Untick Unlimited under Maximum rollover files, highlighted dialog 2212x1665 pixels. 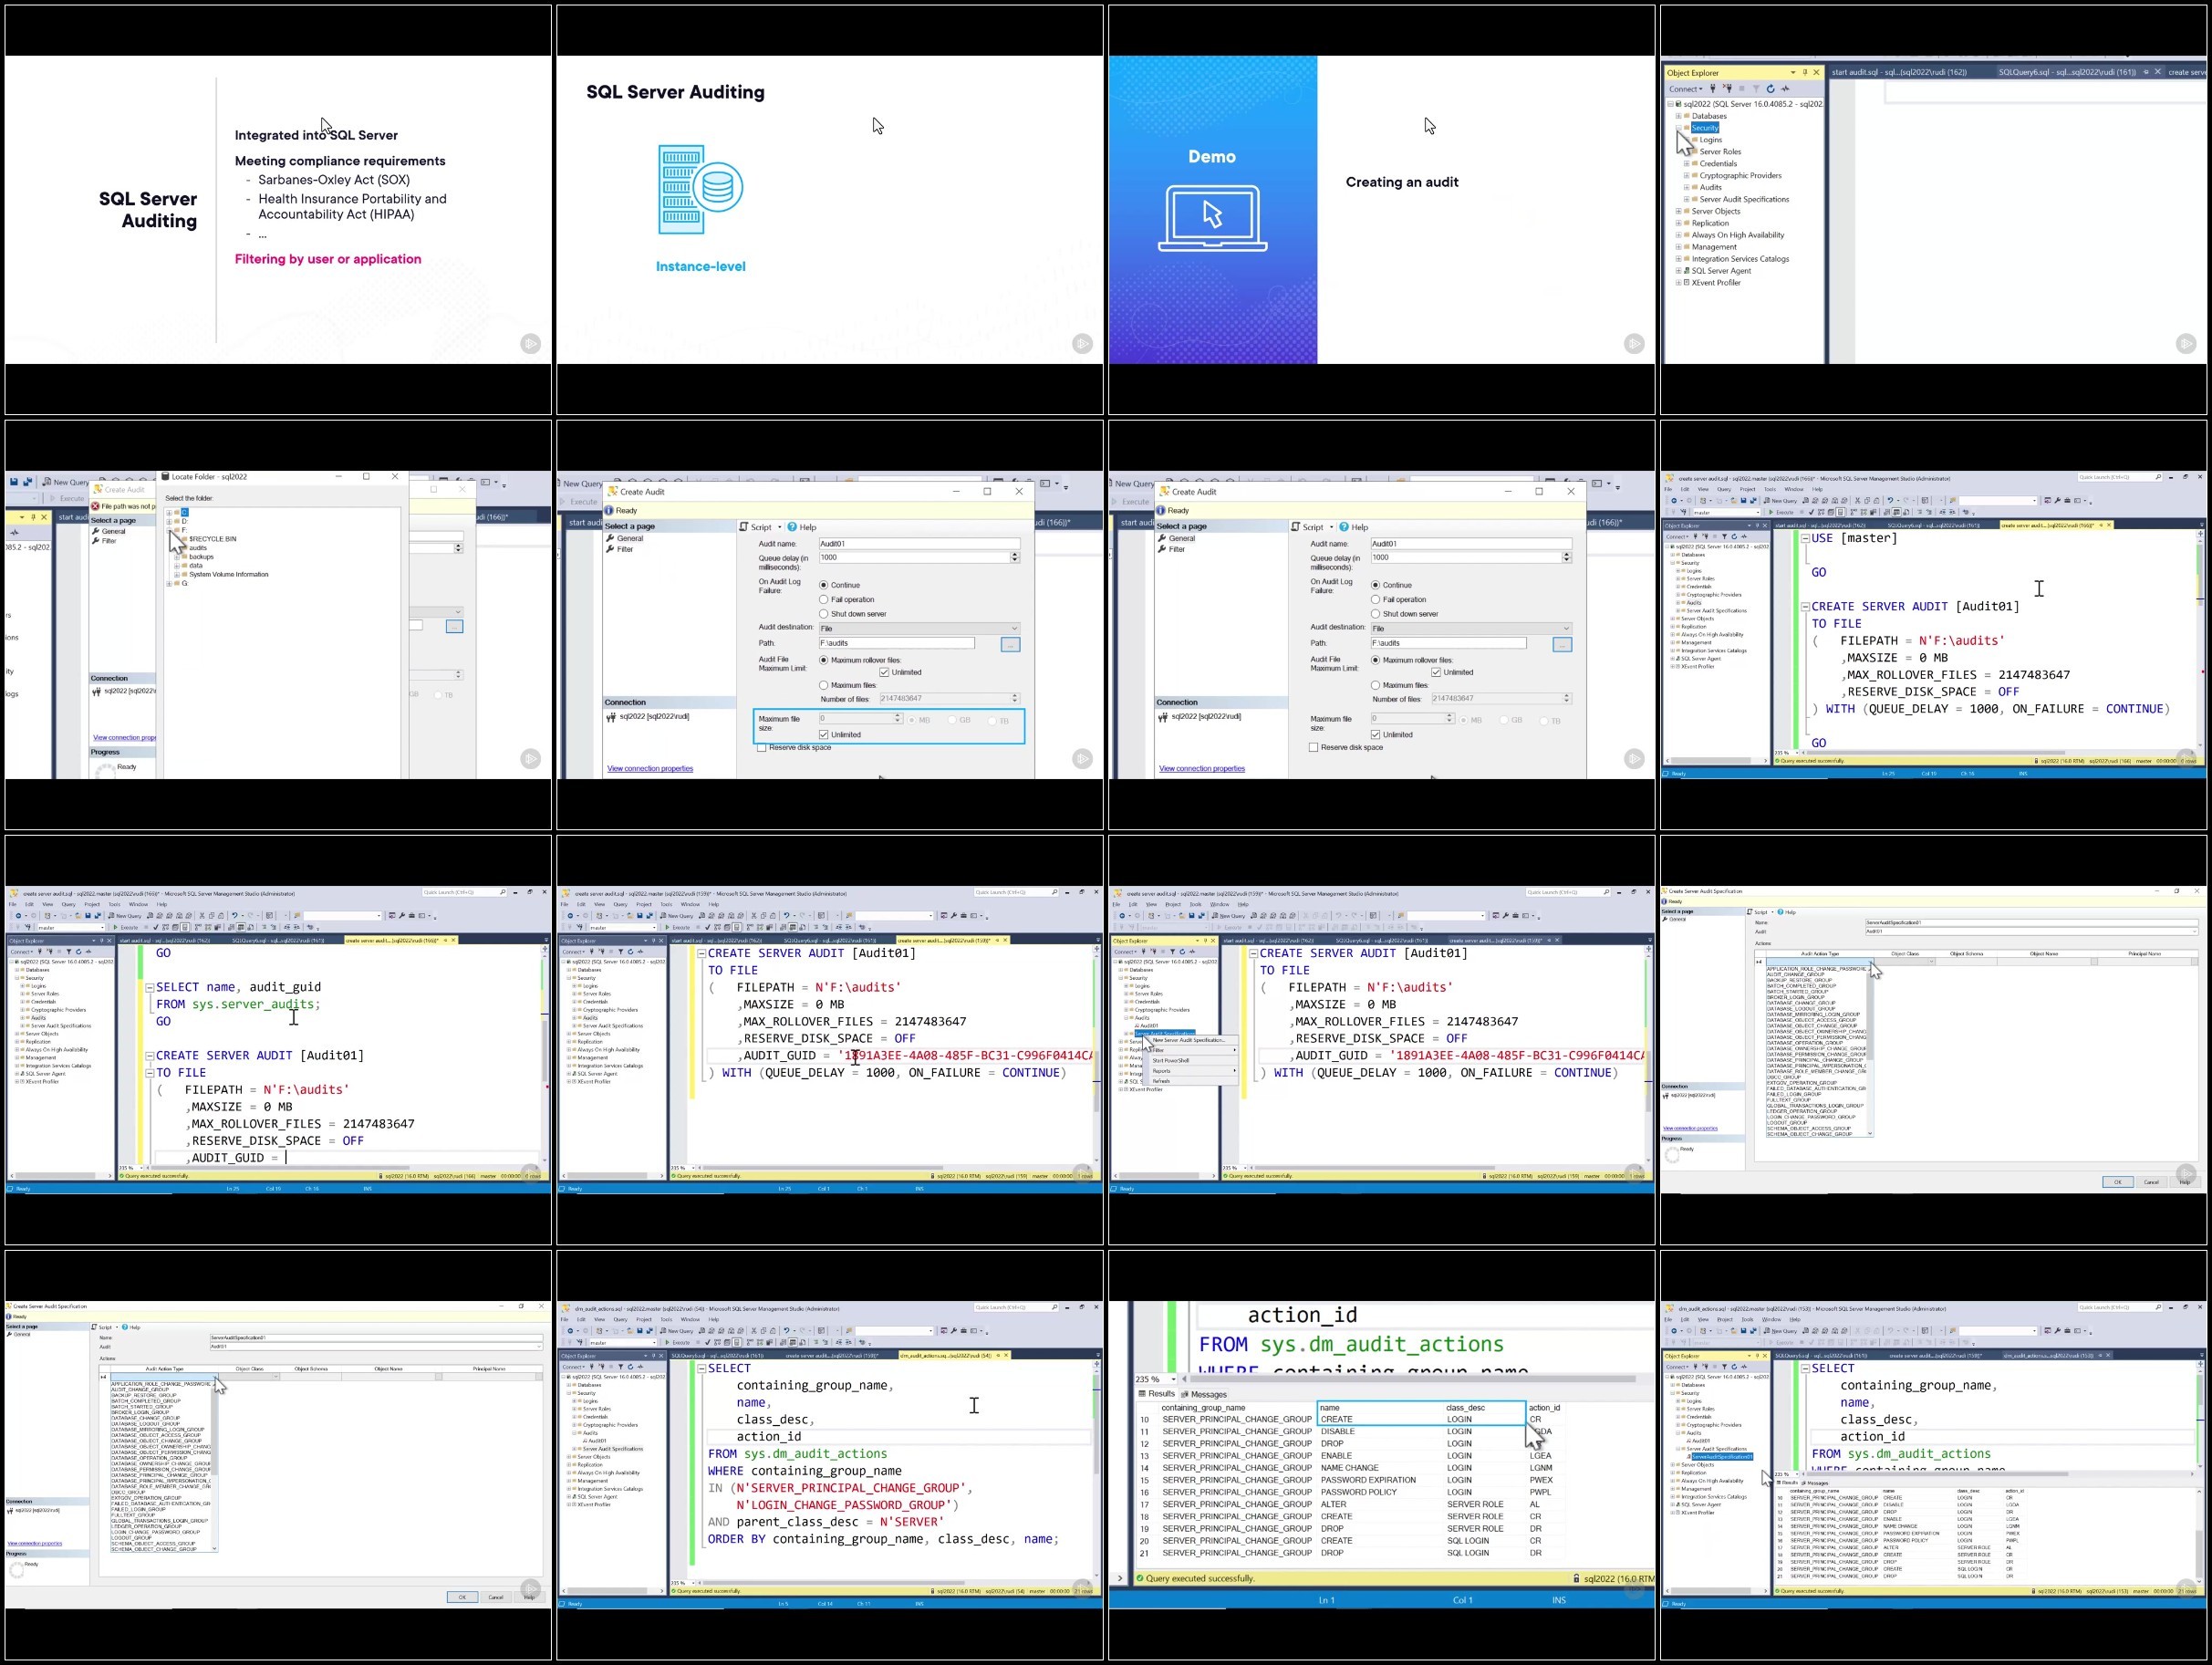(884, 673)
